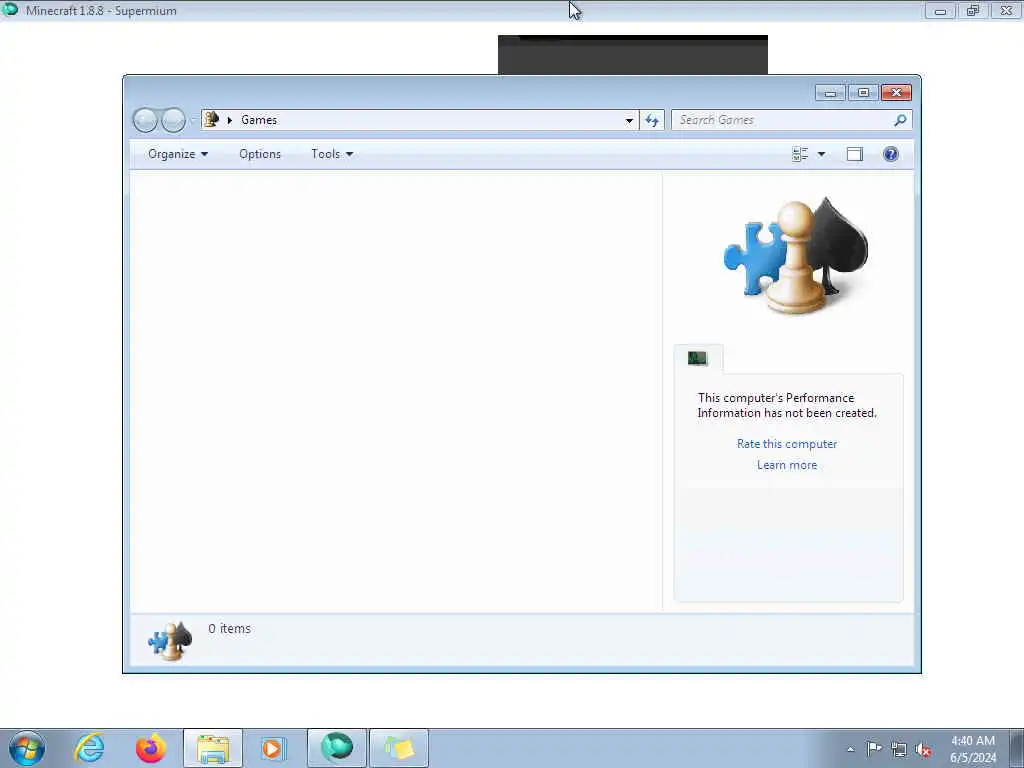1024x768 pixels.
Task: Click the Show desktop strip
Action: [1017, 748]
